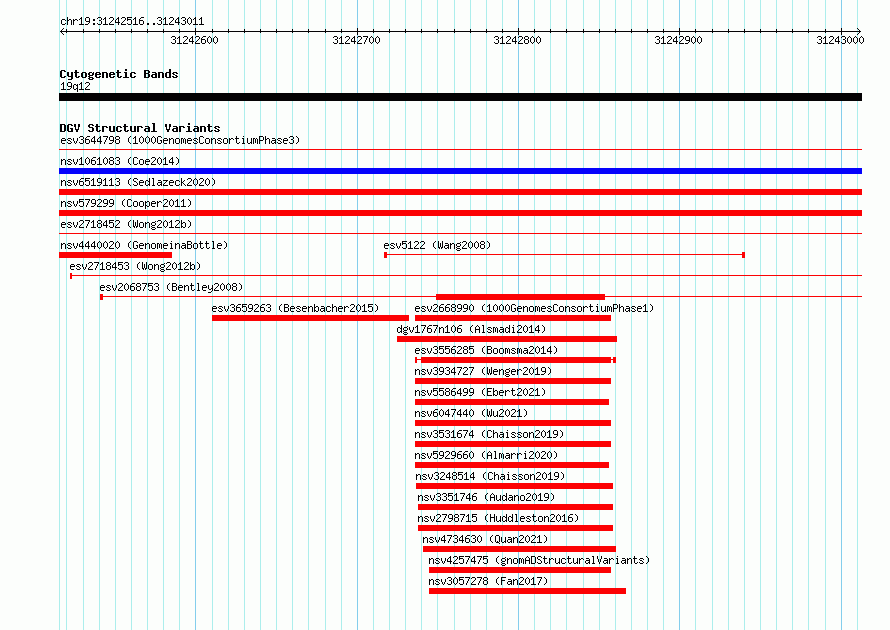The height and width of the screenshot is (630, 890).
Task: Click the esv2718453 (Wong2012b) label
Action: (x=135, y=266)
